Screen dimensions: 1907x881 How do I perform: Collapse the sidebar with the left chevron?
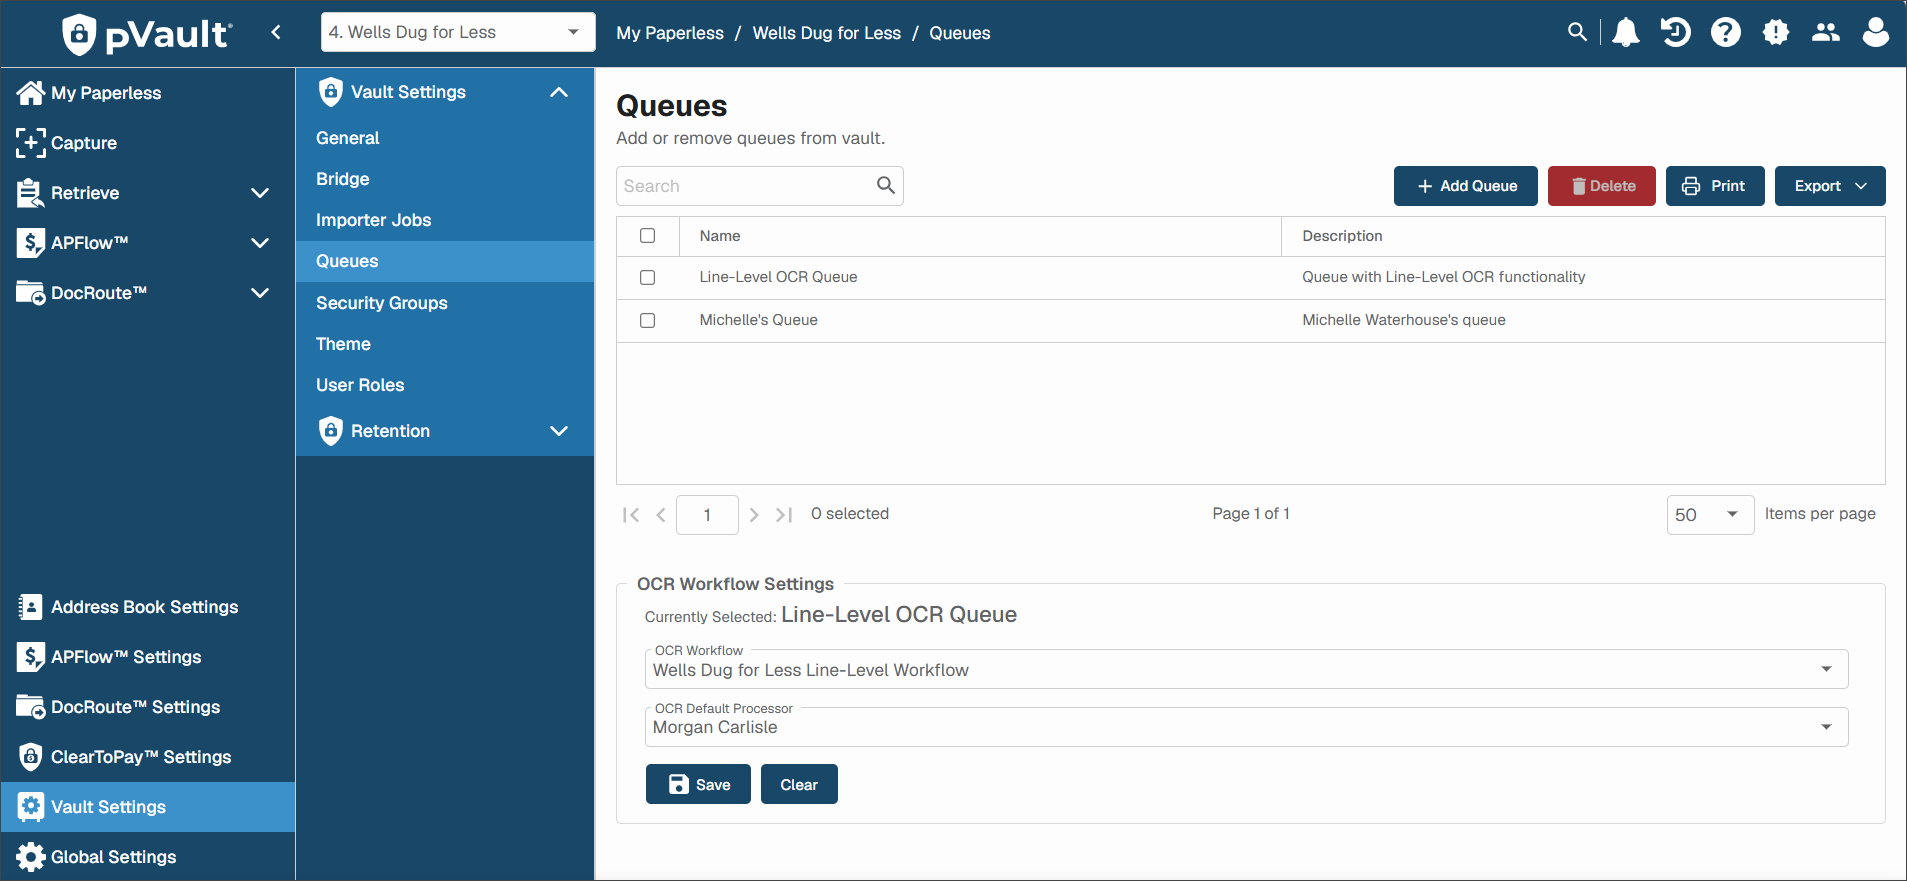(276, 32)
